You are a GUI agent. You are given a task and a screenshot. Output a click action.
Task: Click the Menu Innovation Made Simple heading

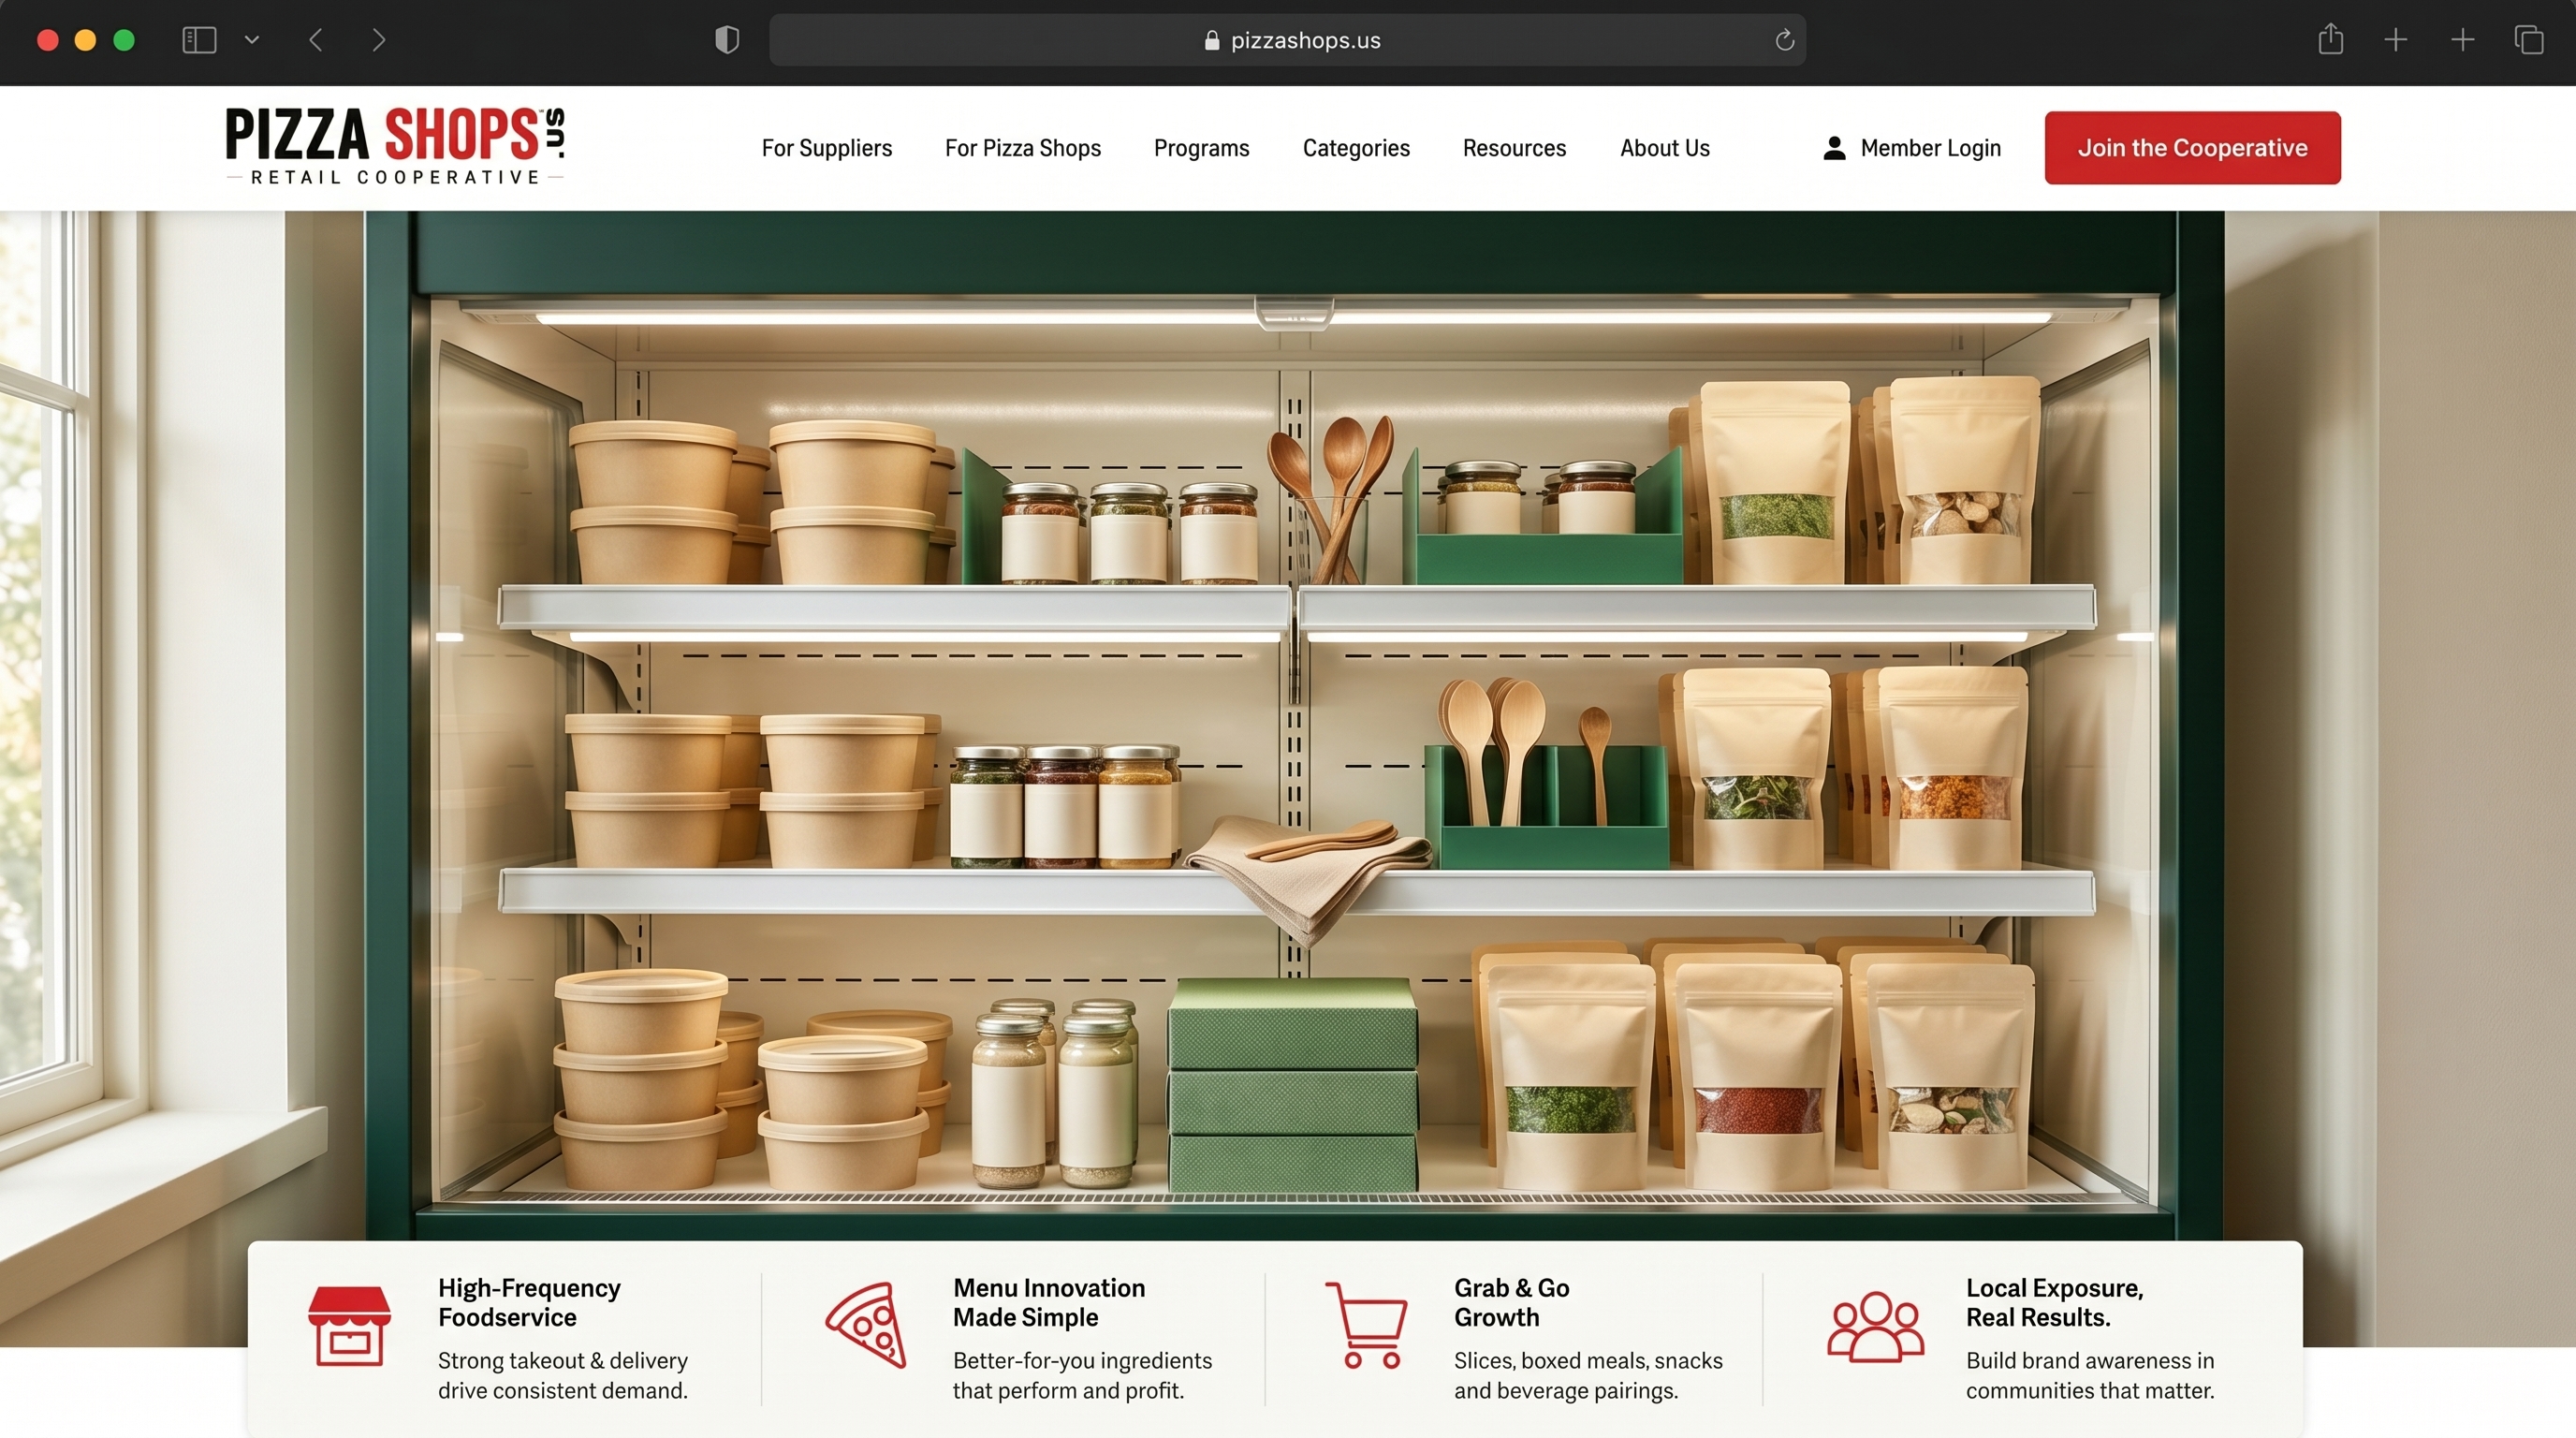point(1048,1302)
